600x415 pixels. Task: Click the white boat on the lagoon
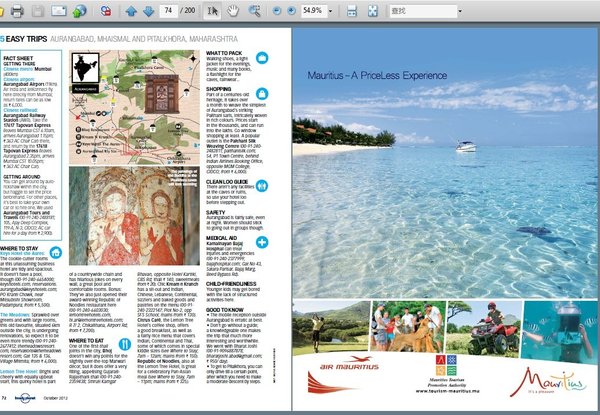click(x=466, y=146)
